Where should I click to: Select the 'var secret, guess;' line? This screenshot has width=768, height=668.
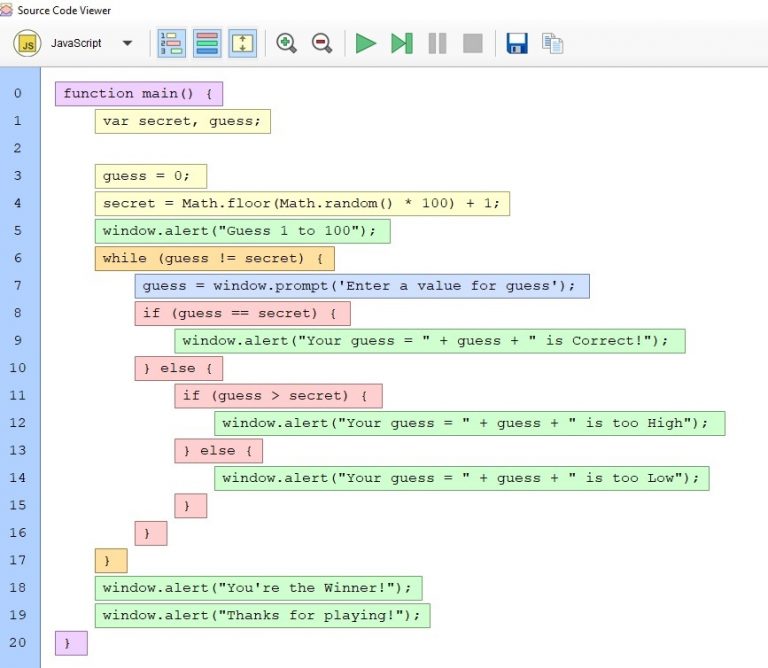[x=183, y=121]
